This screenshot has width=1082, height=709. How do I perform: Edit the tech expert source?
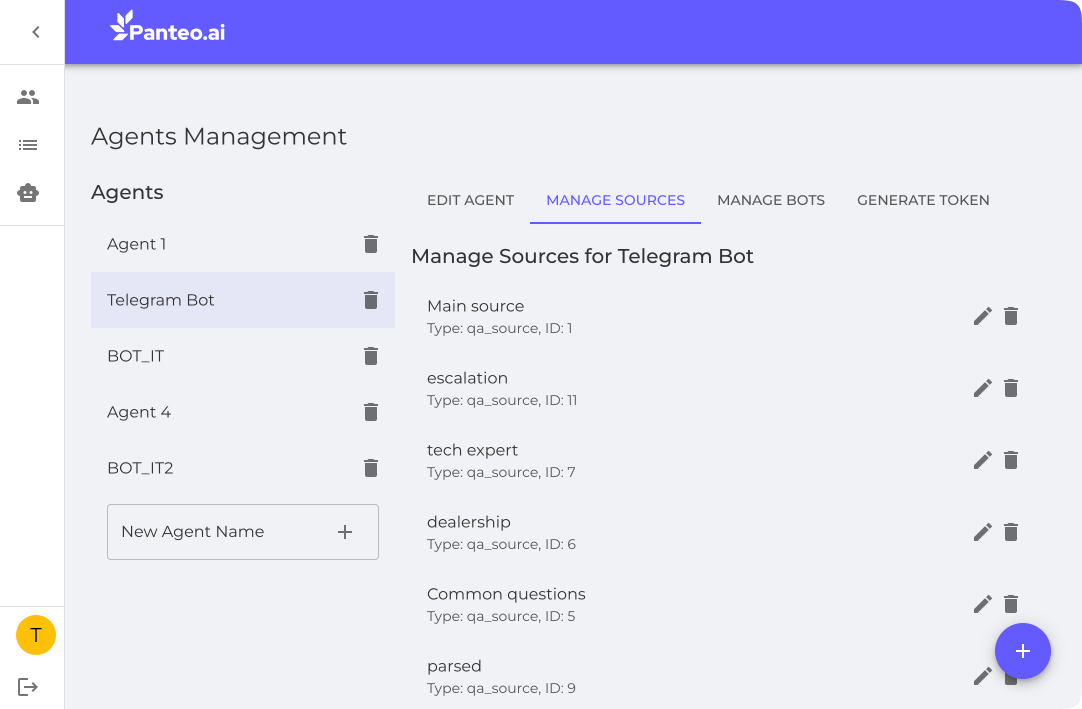coord(983,460)
